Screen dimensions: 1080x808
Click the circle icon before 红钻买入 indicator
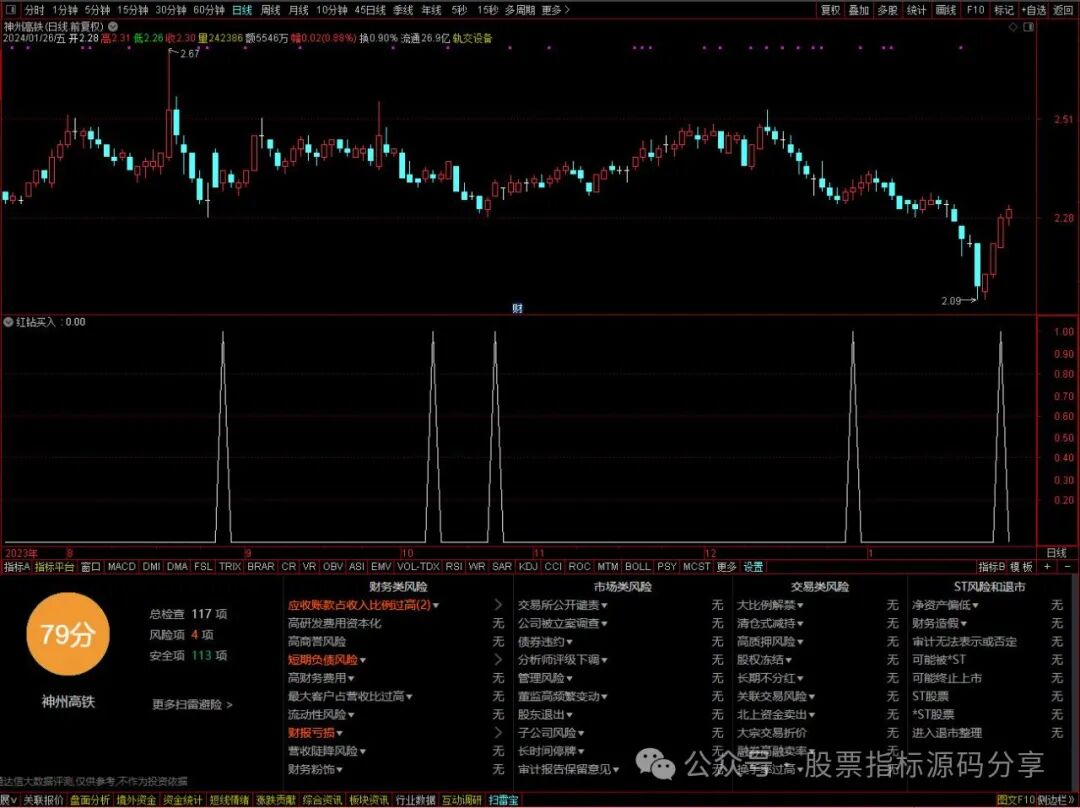(8, 322)
